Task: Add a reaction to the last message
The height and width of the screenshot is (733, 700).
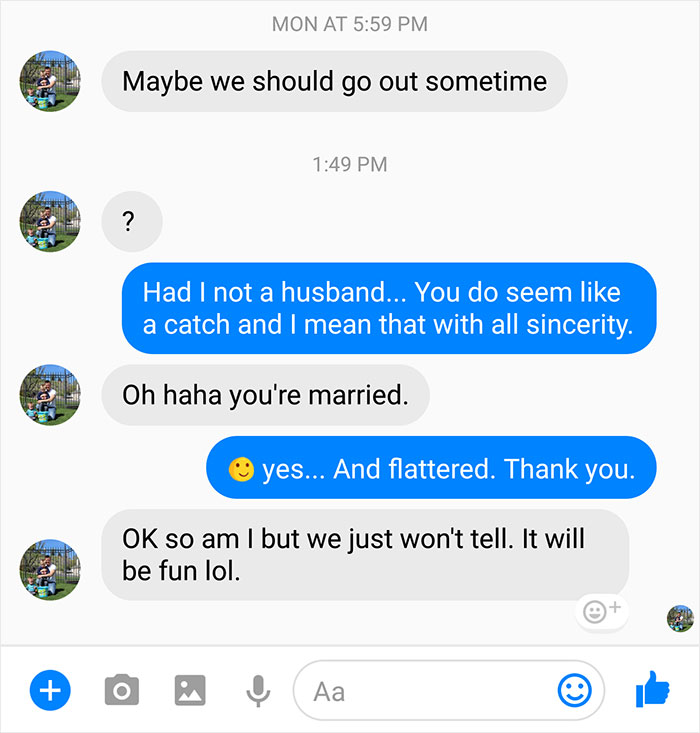Action: point(602,610)
